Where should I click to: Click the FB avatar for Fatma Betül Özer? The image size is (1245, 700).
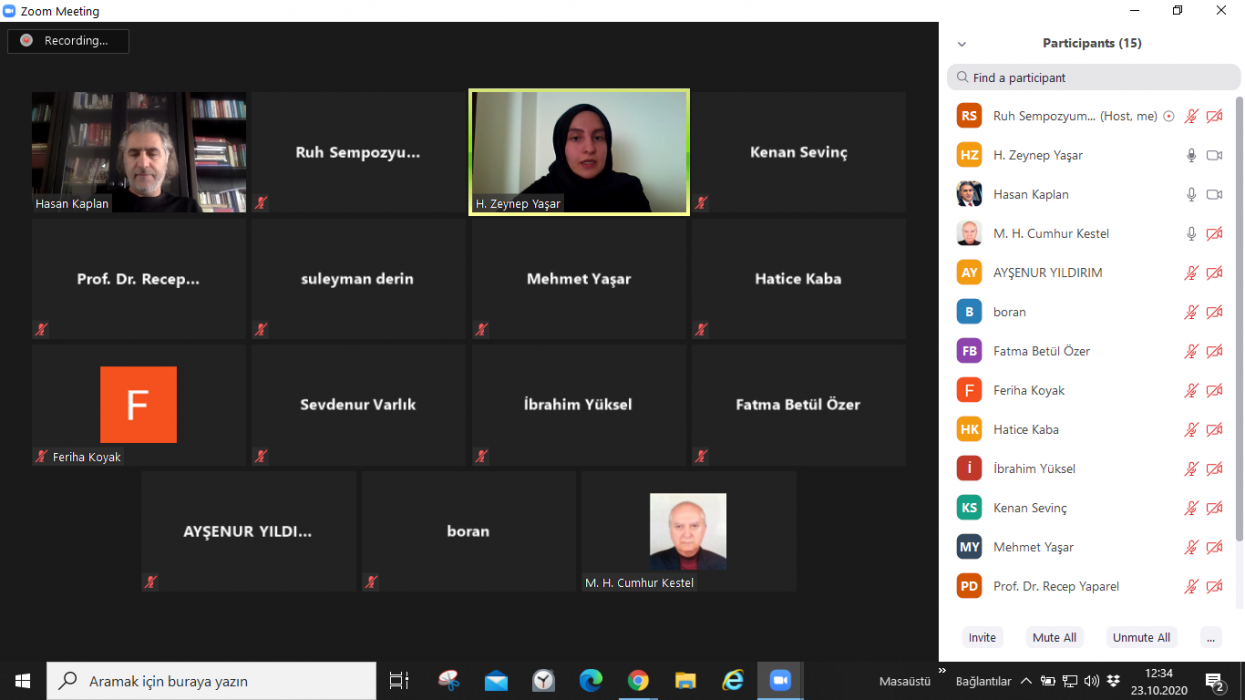click(x=969, y=351)
